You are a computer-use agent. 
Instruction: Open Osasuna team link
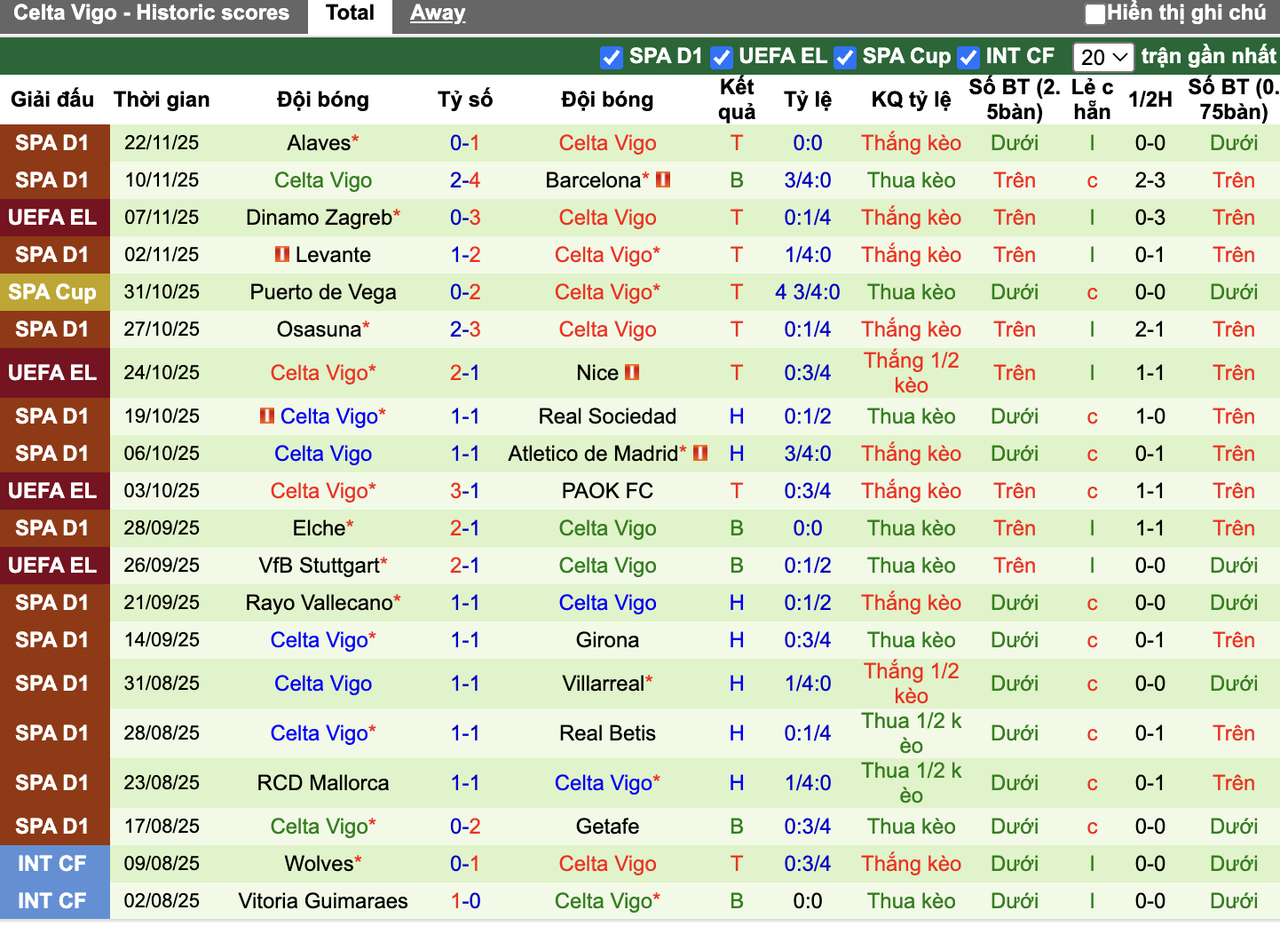tap(319, 329)
